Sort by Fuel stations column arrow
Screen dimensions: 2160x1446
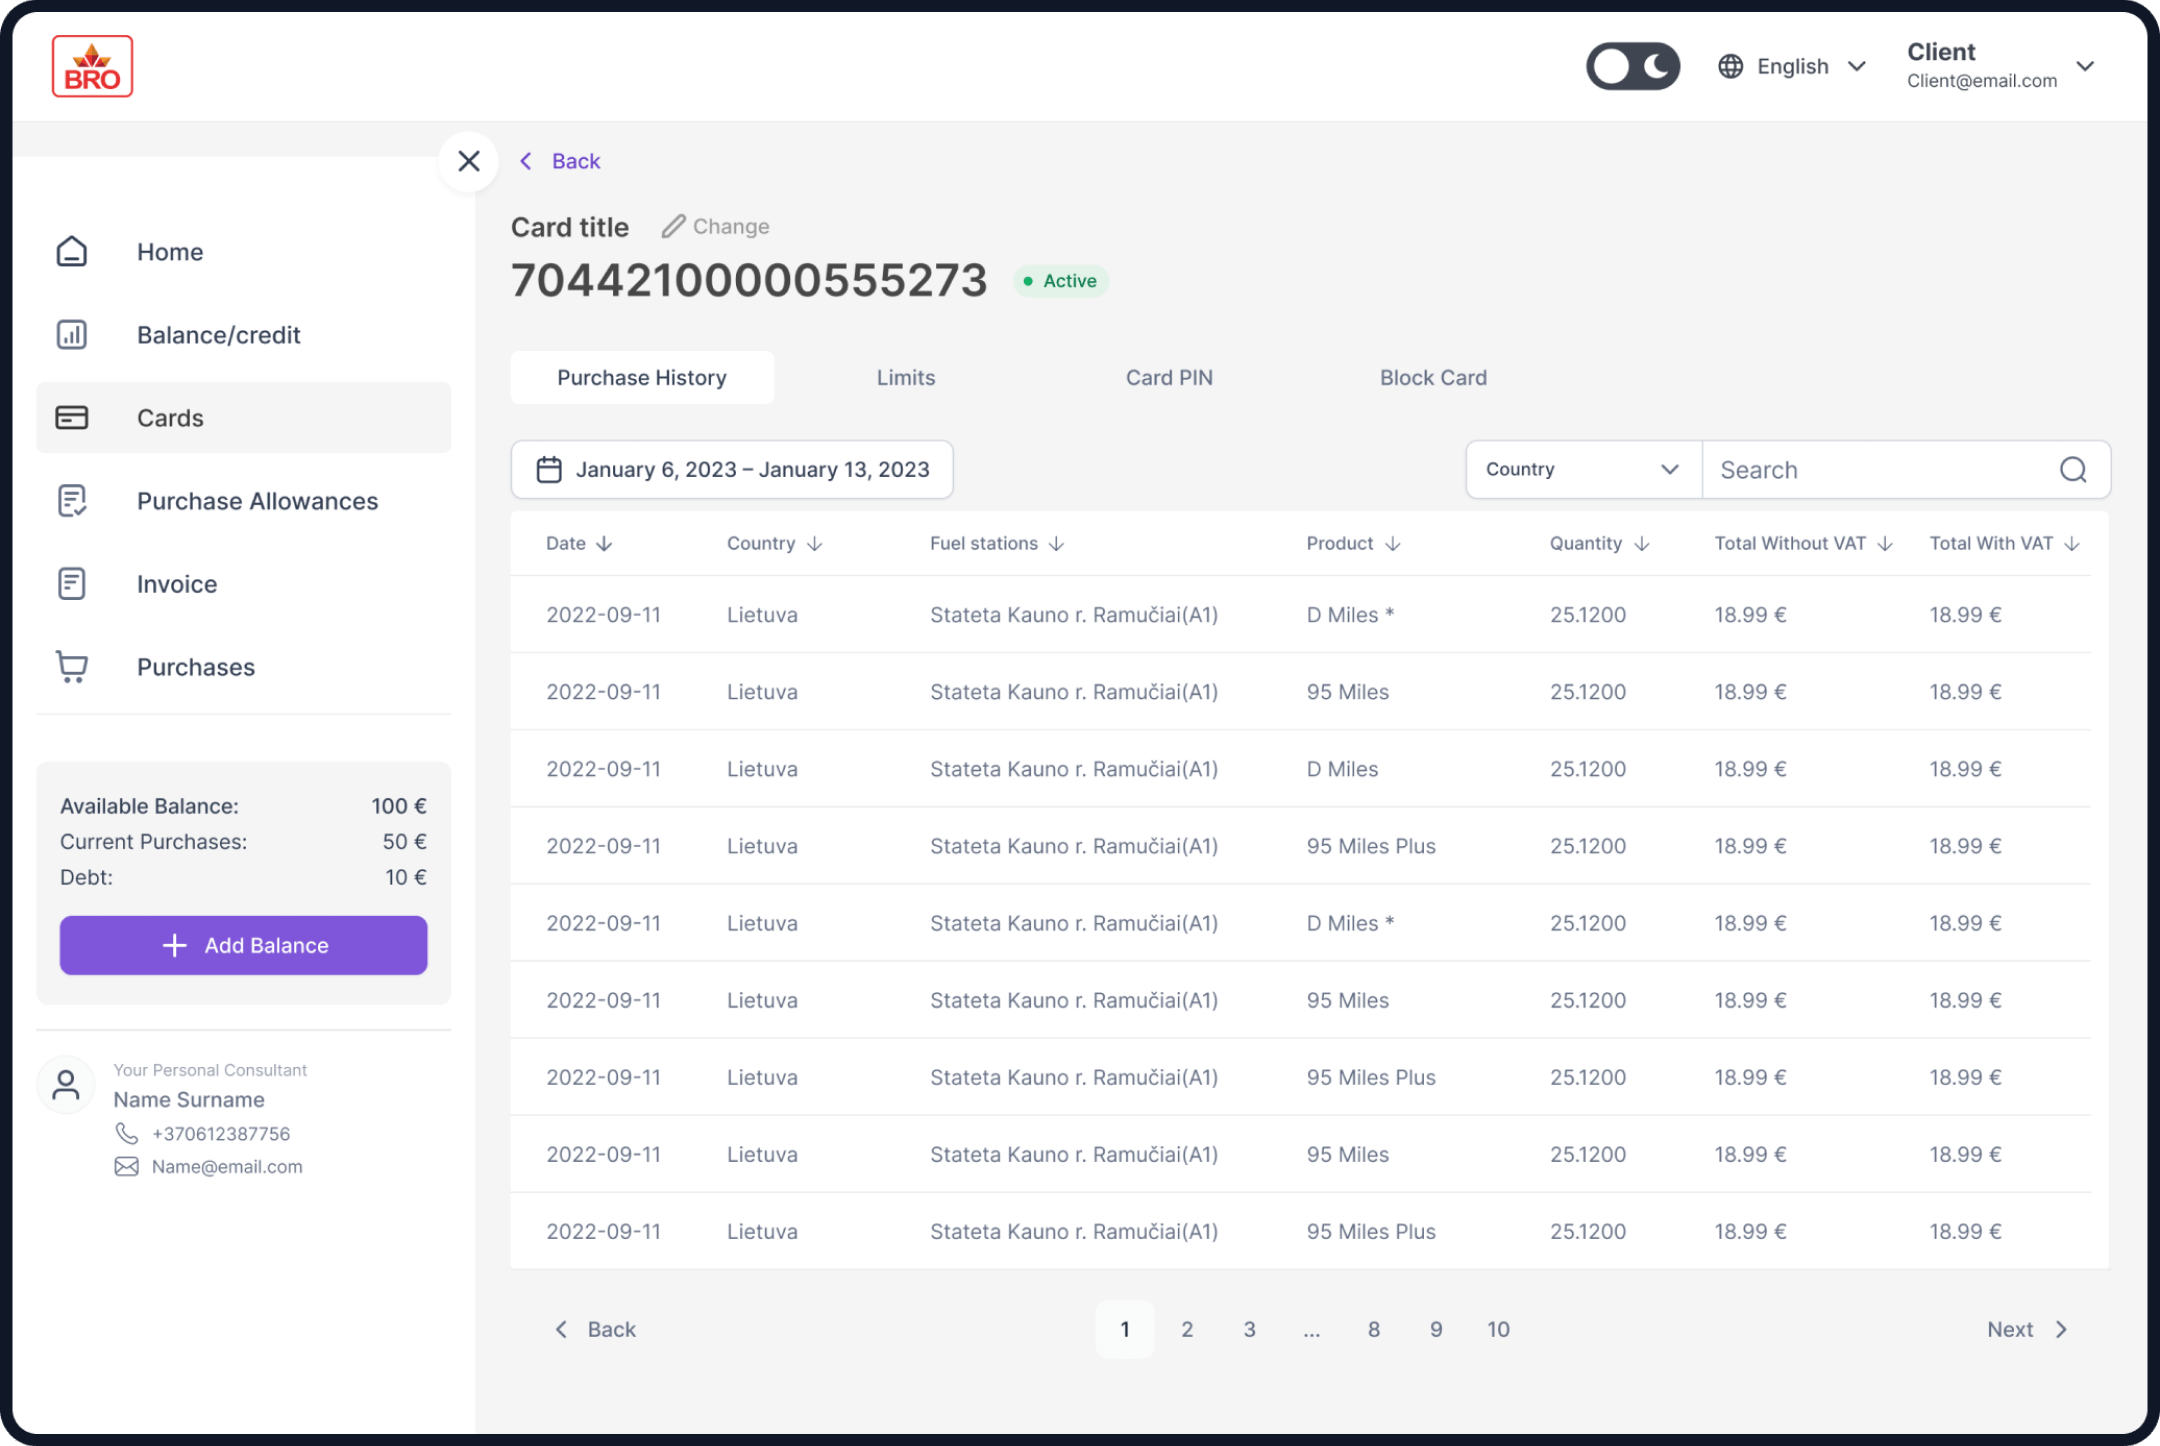(1056, 543)
